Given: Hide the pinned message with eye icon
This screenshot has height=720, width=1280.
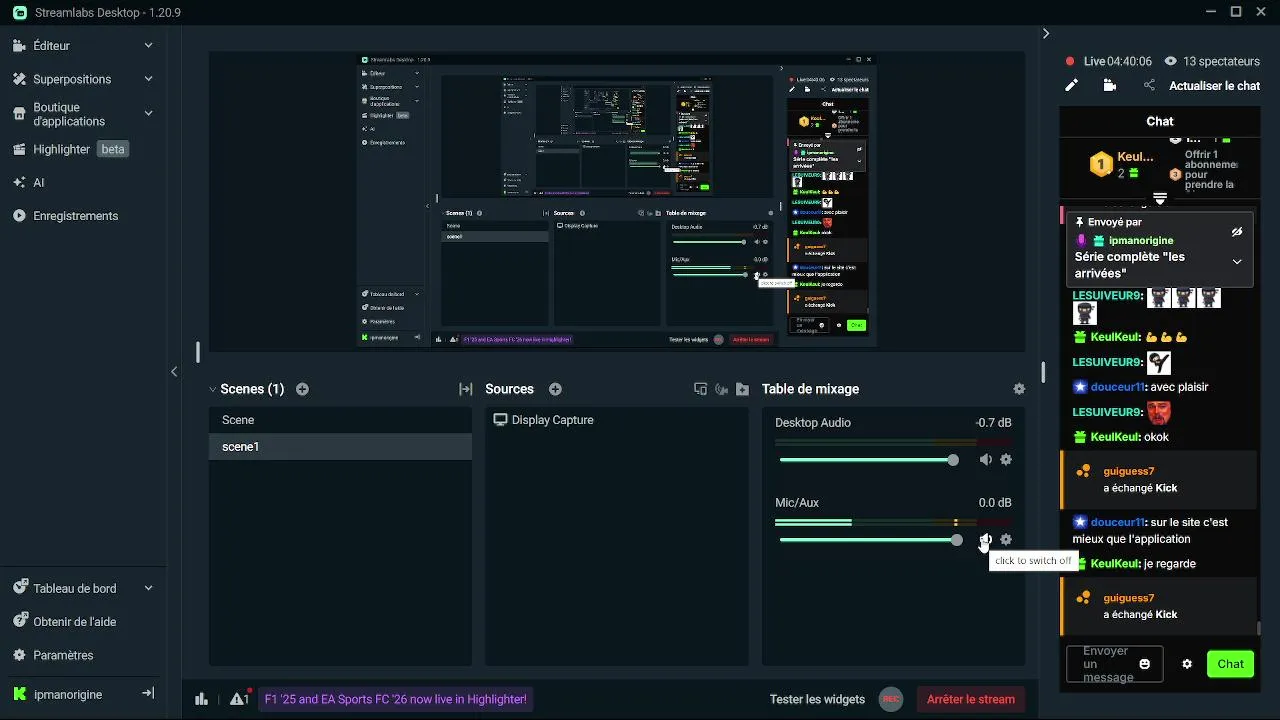Looking at the screenshot, I should (x=1237, y=231).
